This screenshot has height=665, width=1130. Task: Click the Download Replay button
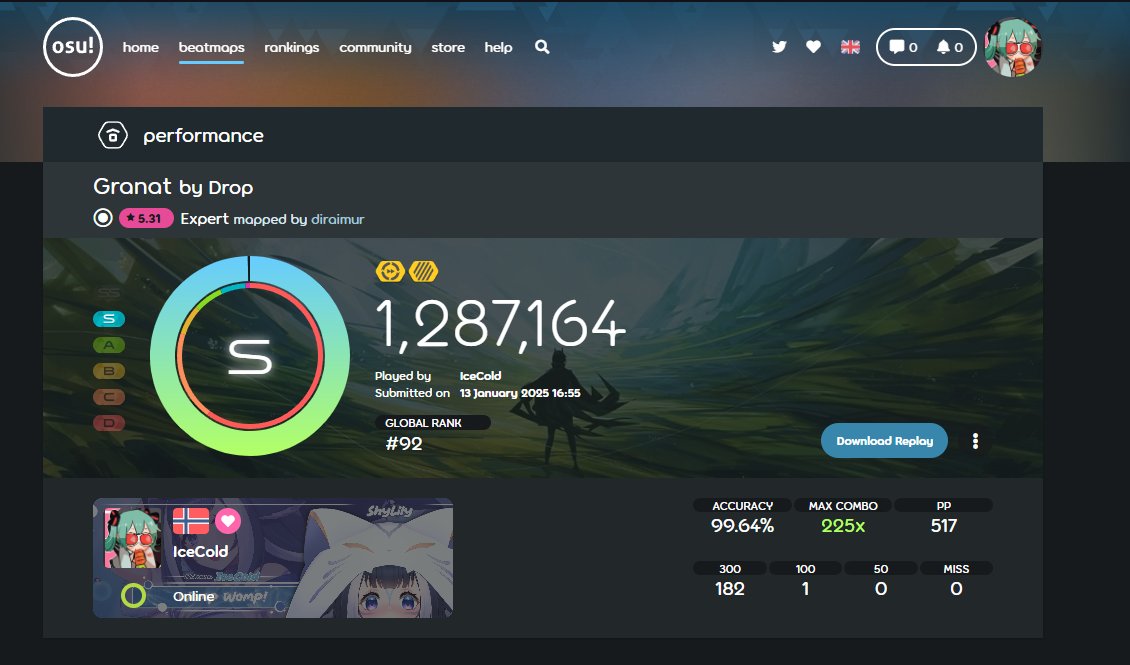point(884,441)
